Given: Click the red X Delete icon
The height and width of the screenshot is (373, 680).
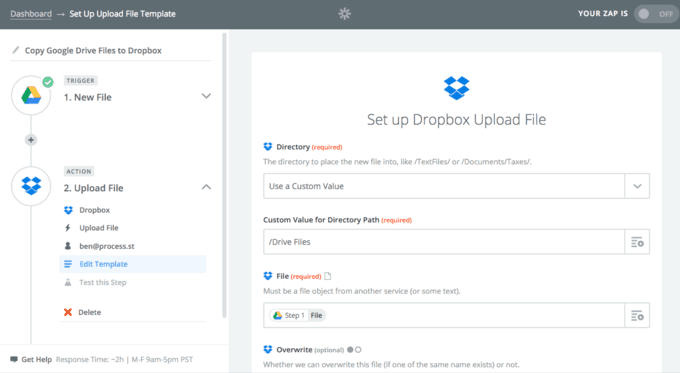Looking at the screenshot, I should click(x=68, y=312).
